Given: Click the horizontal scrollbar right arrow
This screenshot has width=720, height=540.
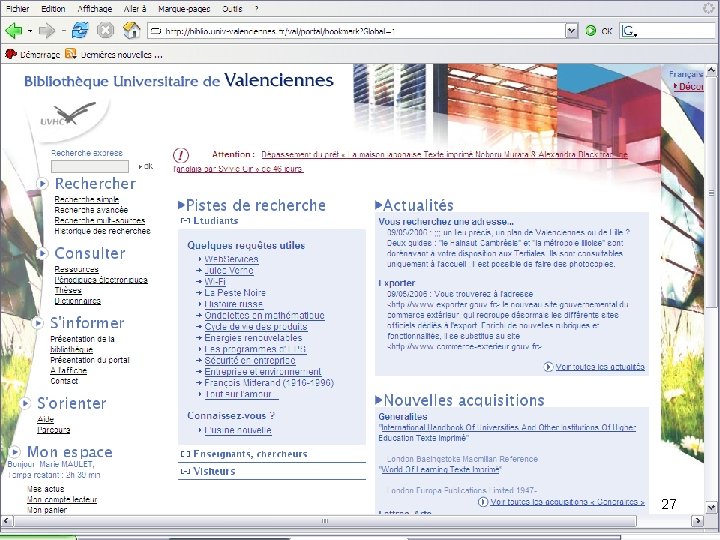Looking at the screenshot, I should [x=698, y=521].
